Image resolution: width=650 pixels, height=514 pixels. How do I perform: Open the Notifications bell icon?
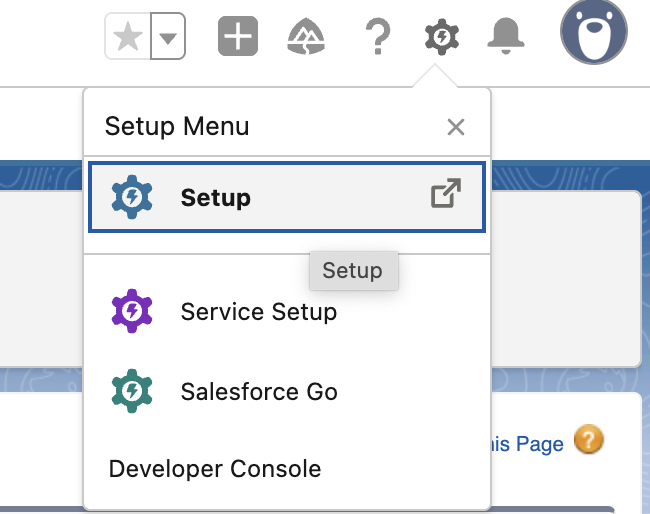[x=506, y=36]
